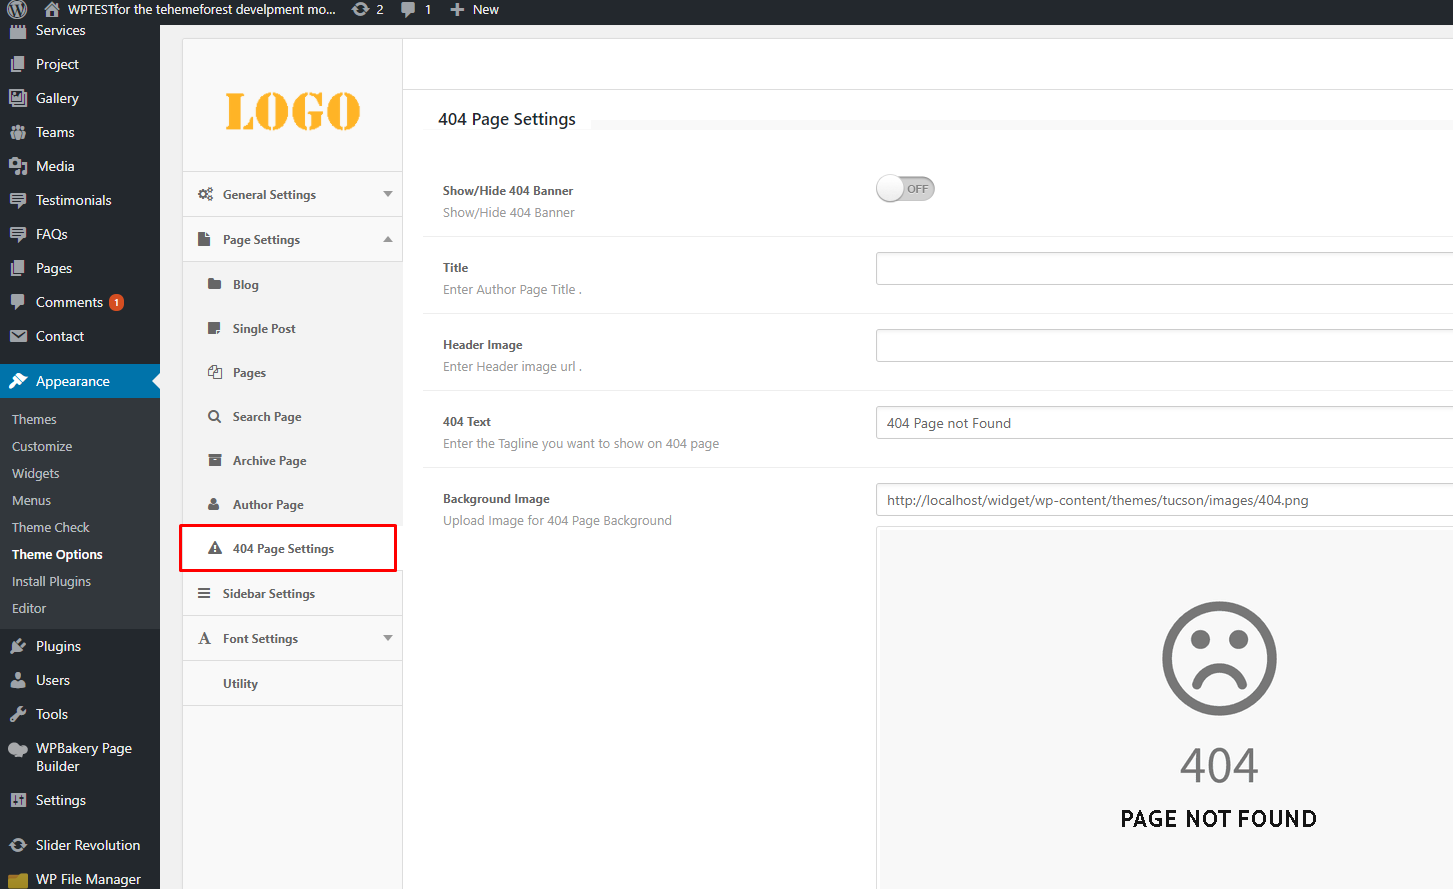Expand the Font Settings dropdown arrow

[x=387, y=638]
